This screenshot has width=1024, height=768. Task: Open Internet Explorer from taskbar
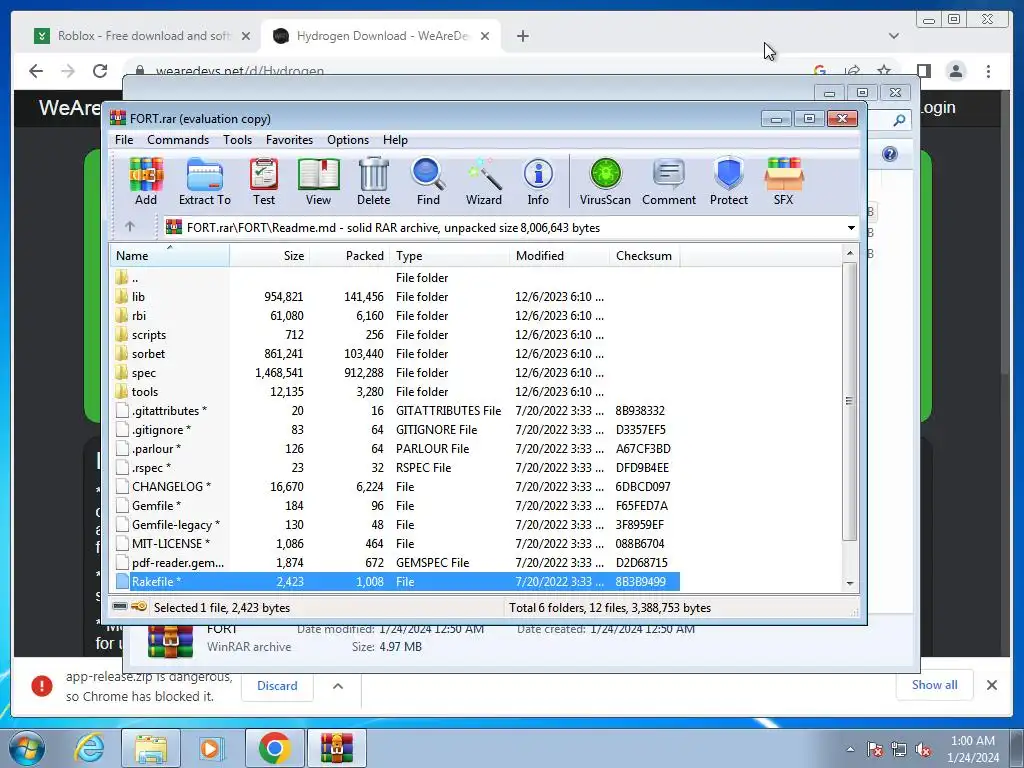pyautogui.click(x=89, y=748)
